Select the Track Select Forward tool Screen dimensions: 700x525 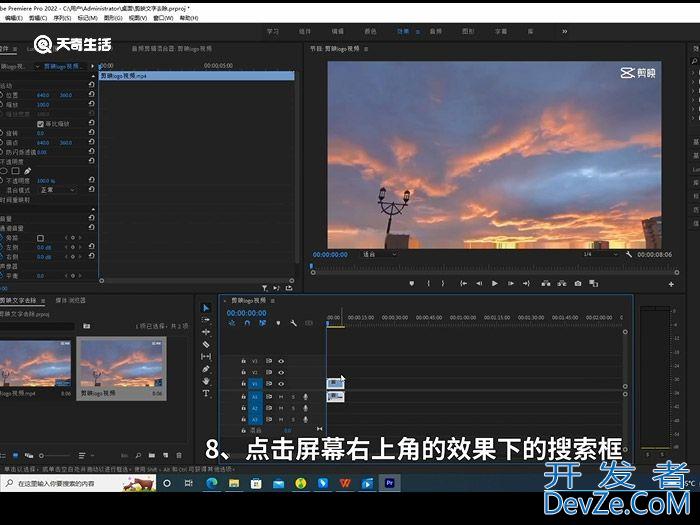(206, 320)
